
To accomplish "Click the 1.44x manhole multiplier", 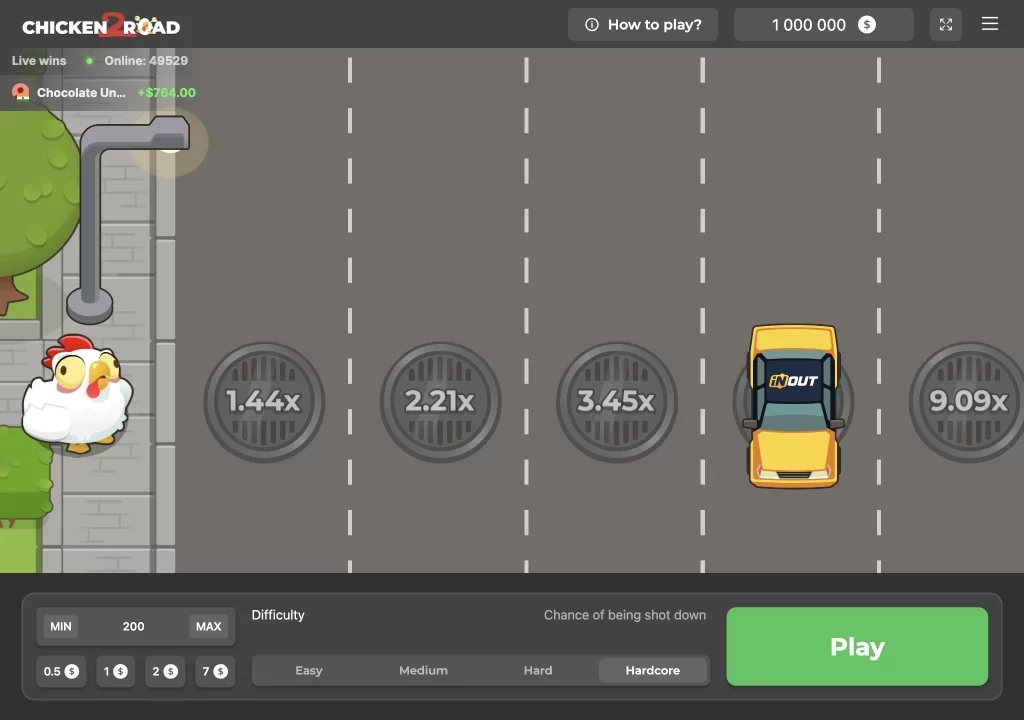I will (264, 402).
